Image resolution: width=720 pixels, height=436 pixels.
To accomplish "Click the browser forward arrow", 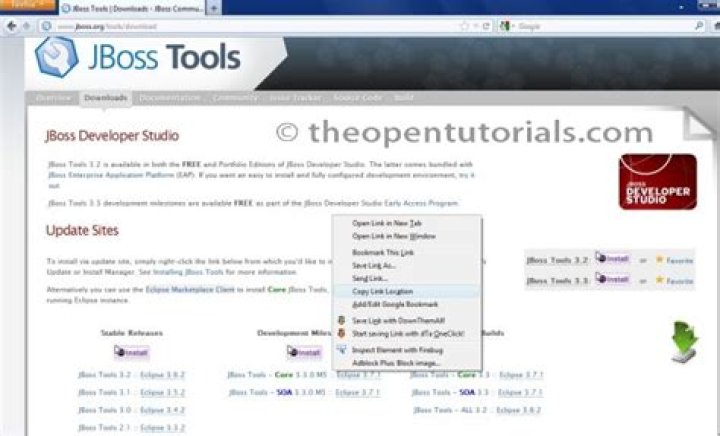I will 27,26.
